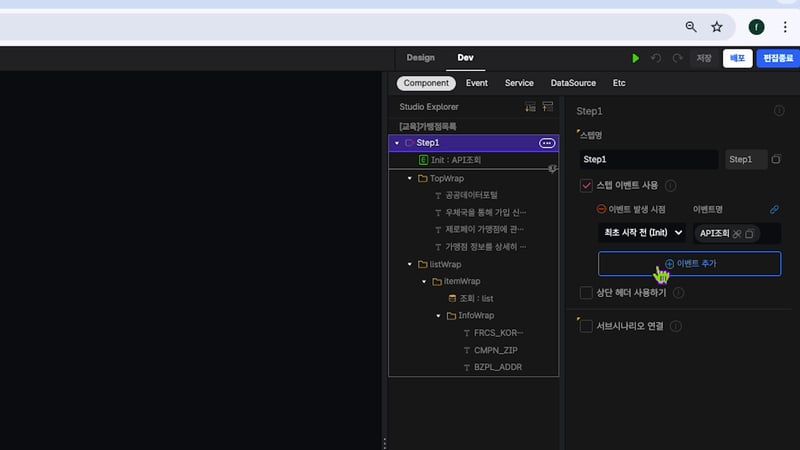Open the browser zoom magnifier icon
This screenshot has height=450, width=800.
coord(691,27)
